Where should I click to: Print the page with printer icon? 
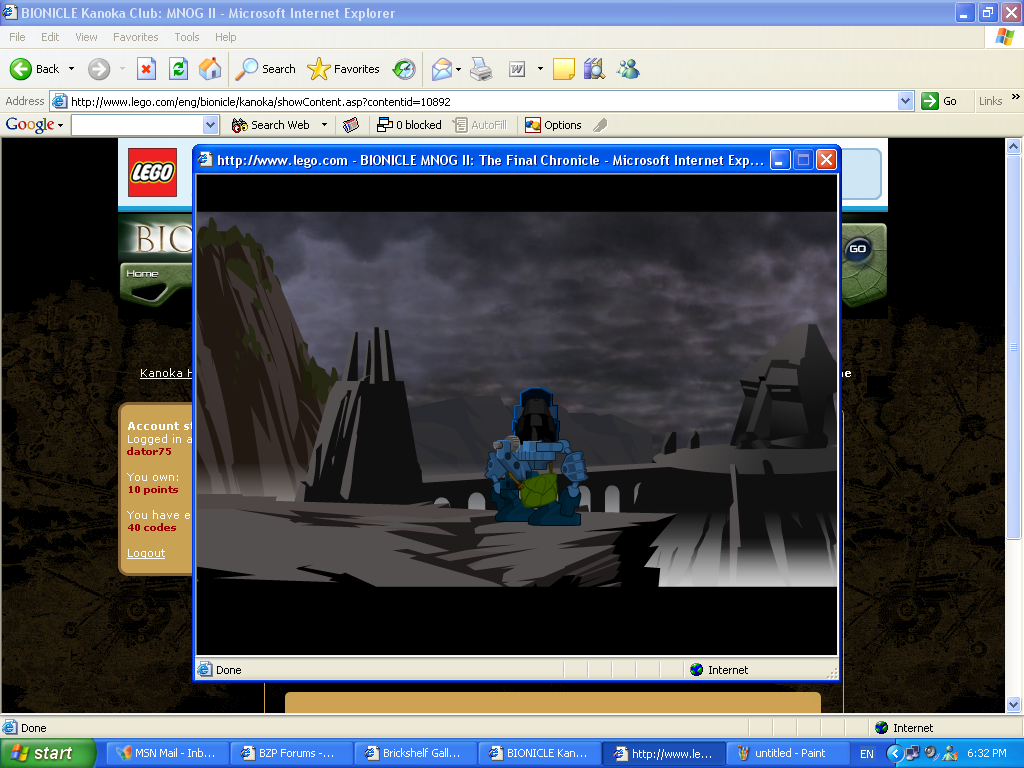click(481, 69)
